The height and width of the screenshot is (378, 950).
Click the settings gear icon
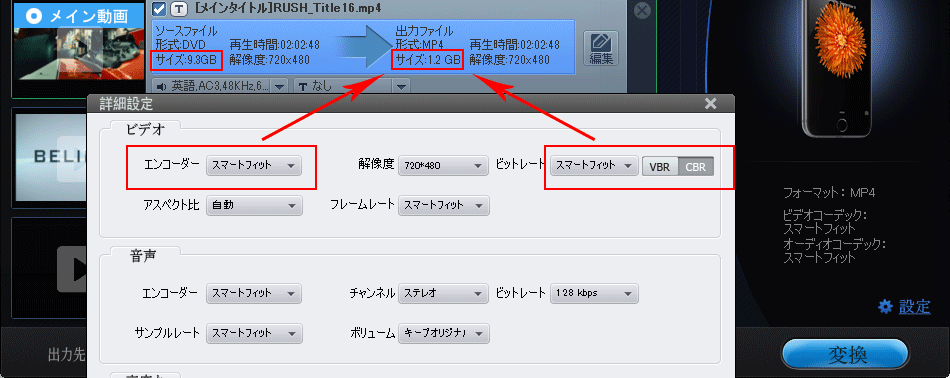(x=886, y=307)
